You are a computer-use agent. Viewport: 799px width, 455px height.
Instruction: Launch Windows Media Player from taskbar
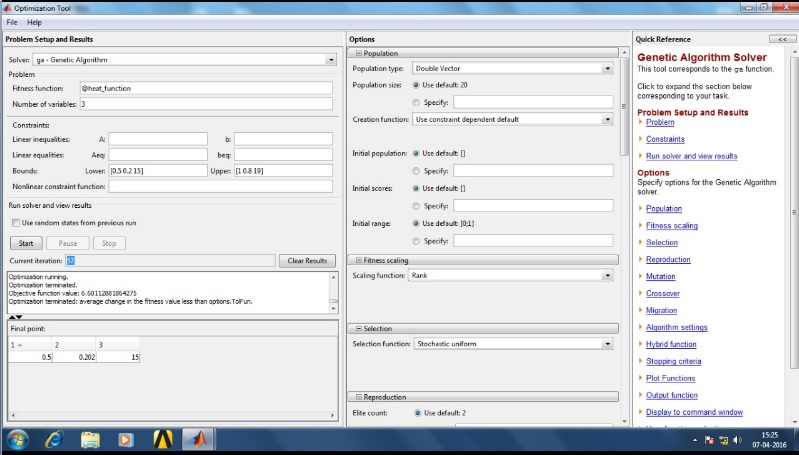point(127,439)
